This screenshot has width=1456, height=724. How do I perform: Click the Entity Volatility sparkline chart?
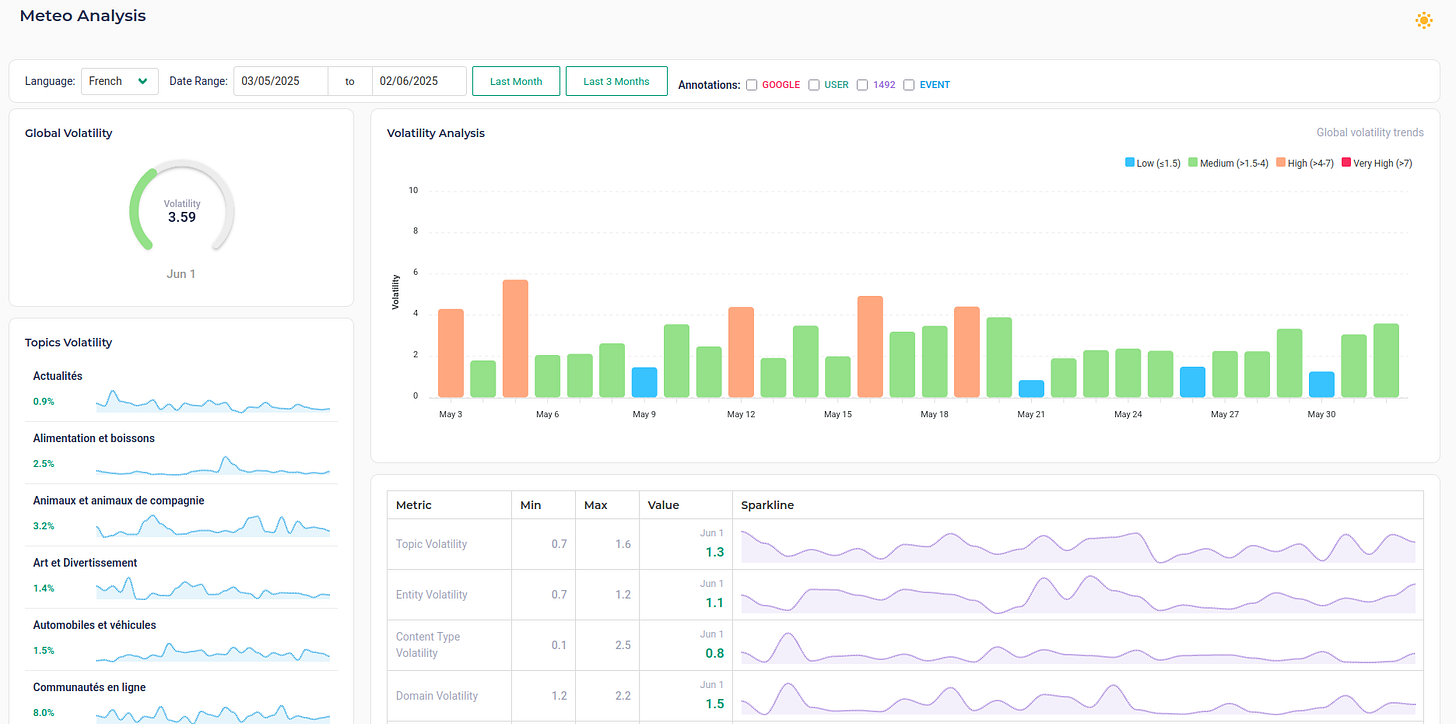pyautogui.click(x=1078, y=595)
